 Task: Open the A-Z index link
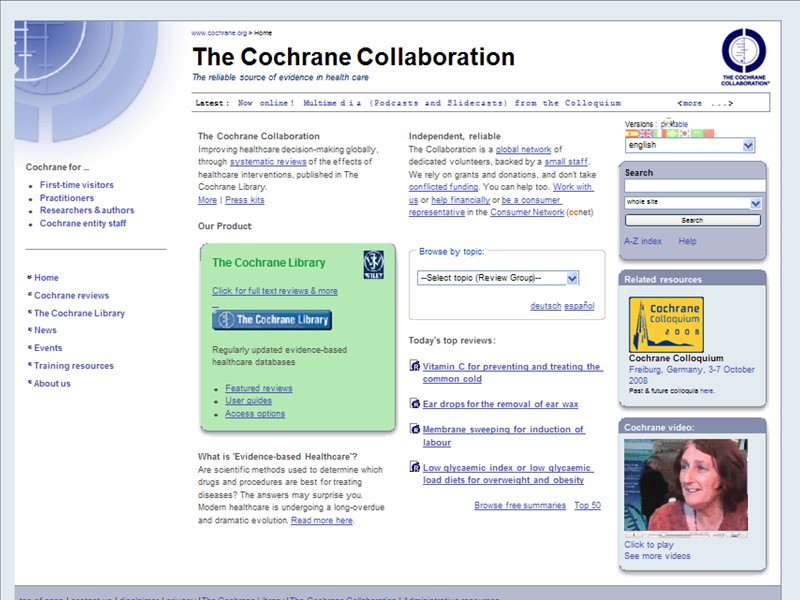[x=643, y=241]
